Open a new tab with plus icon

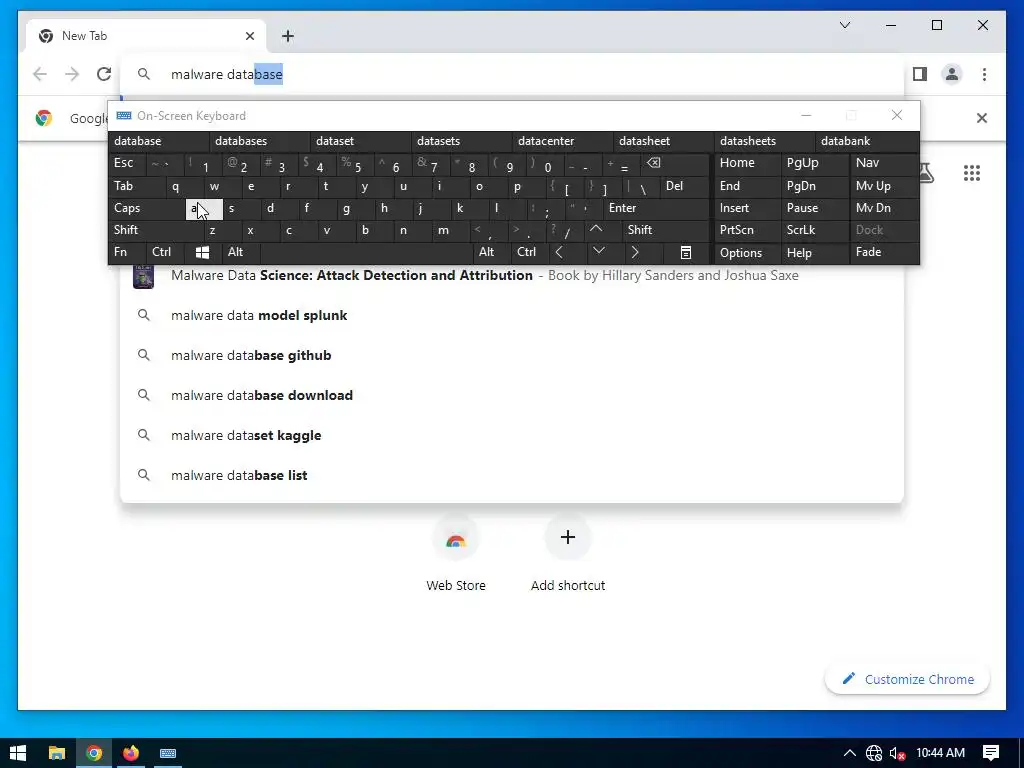click(288, 36)
